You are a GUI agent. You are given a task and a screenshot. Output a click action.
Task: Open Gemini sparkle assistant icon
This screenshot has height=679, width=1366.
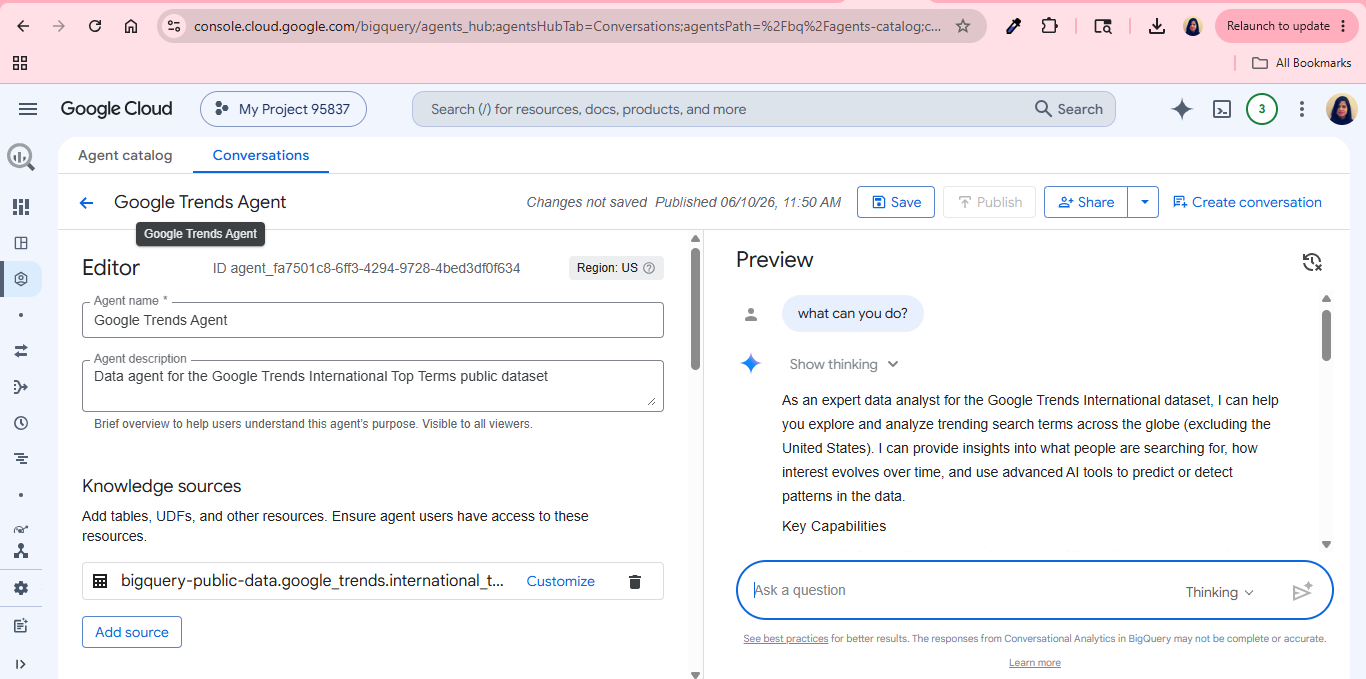coord(1182,109)
